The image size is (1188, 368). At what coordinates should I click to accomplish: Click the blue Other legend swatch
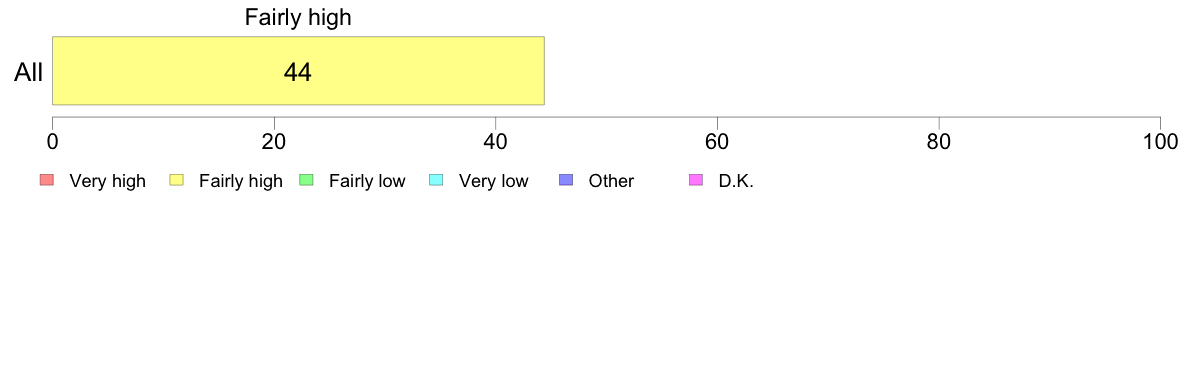(x=566, y=180)
